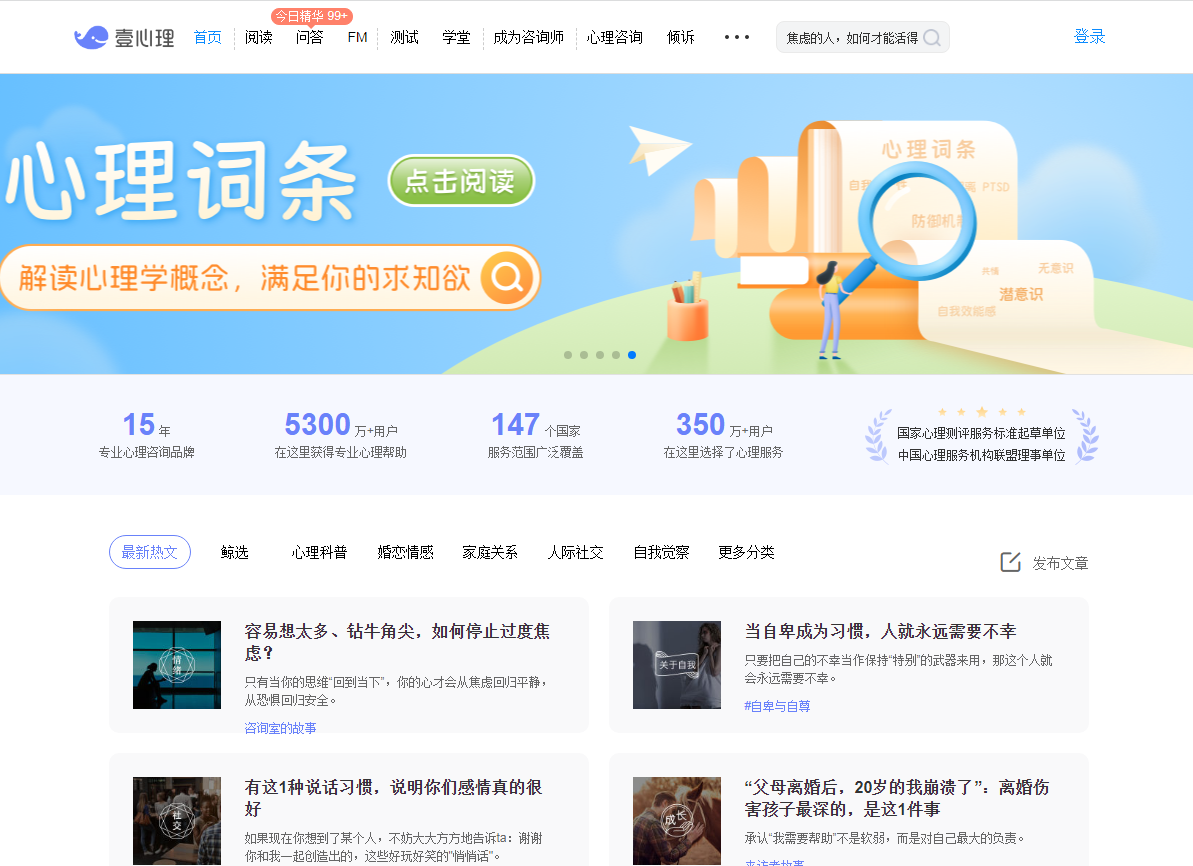Open the three-dots more navigation menu
This screenshot has height=866, width=1193.
[x=736, y=37]
